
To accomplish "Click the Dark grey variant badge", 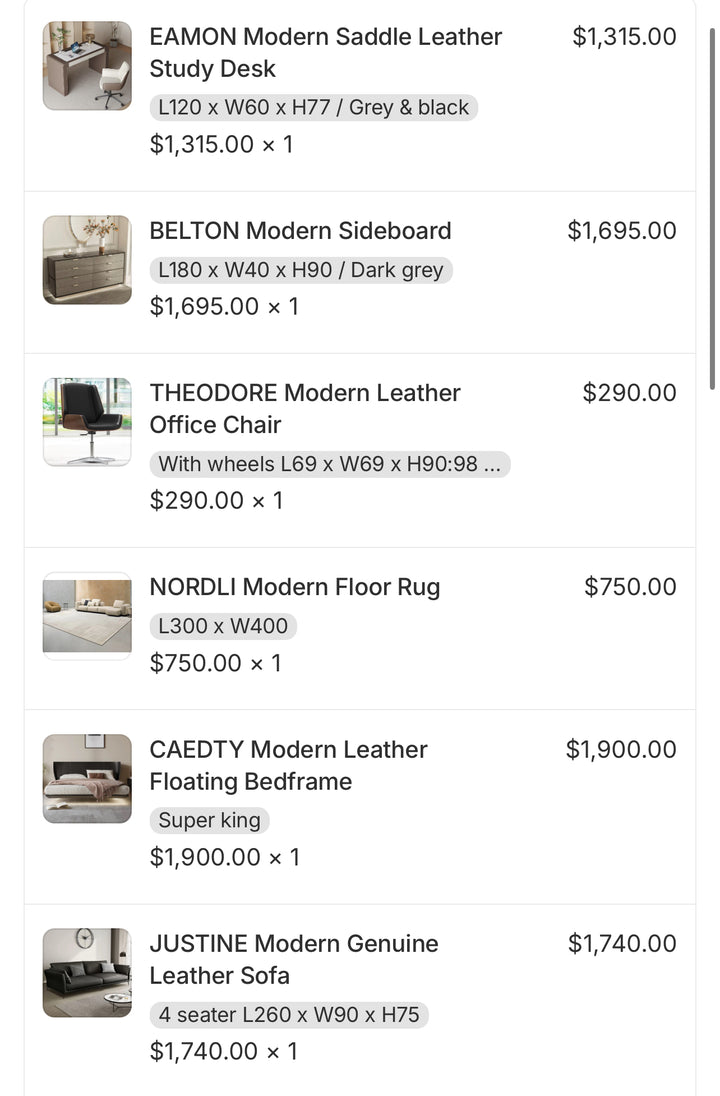I will (300, 270).
